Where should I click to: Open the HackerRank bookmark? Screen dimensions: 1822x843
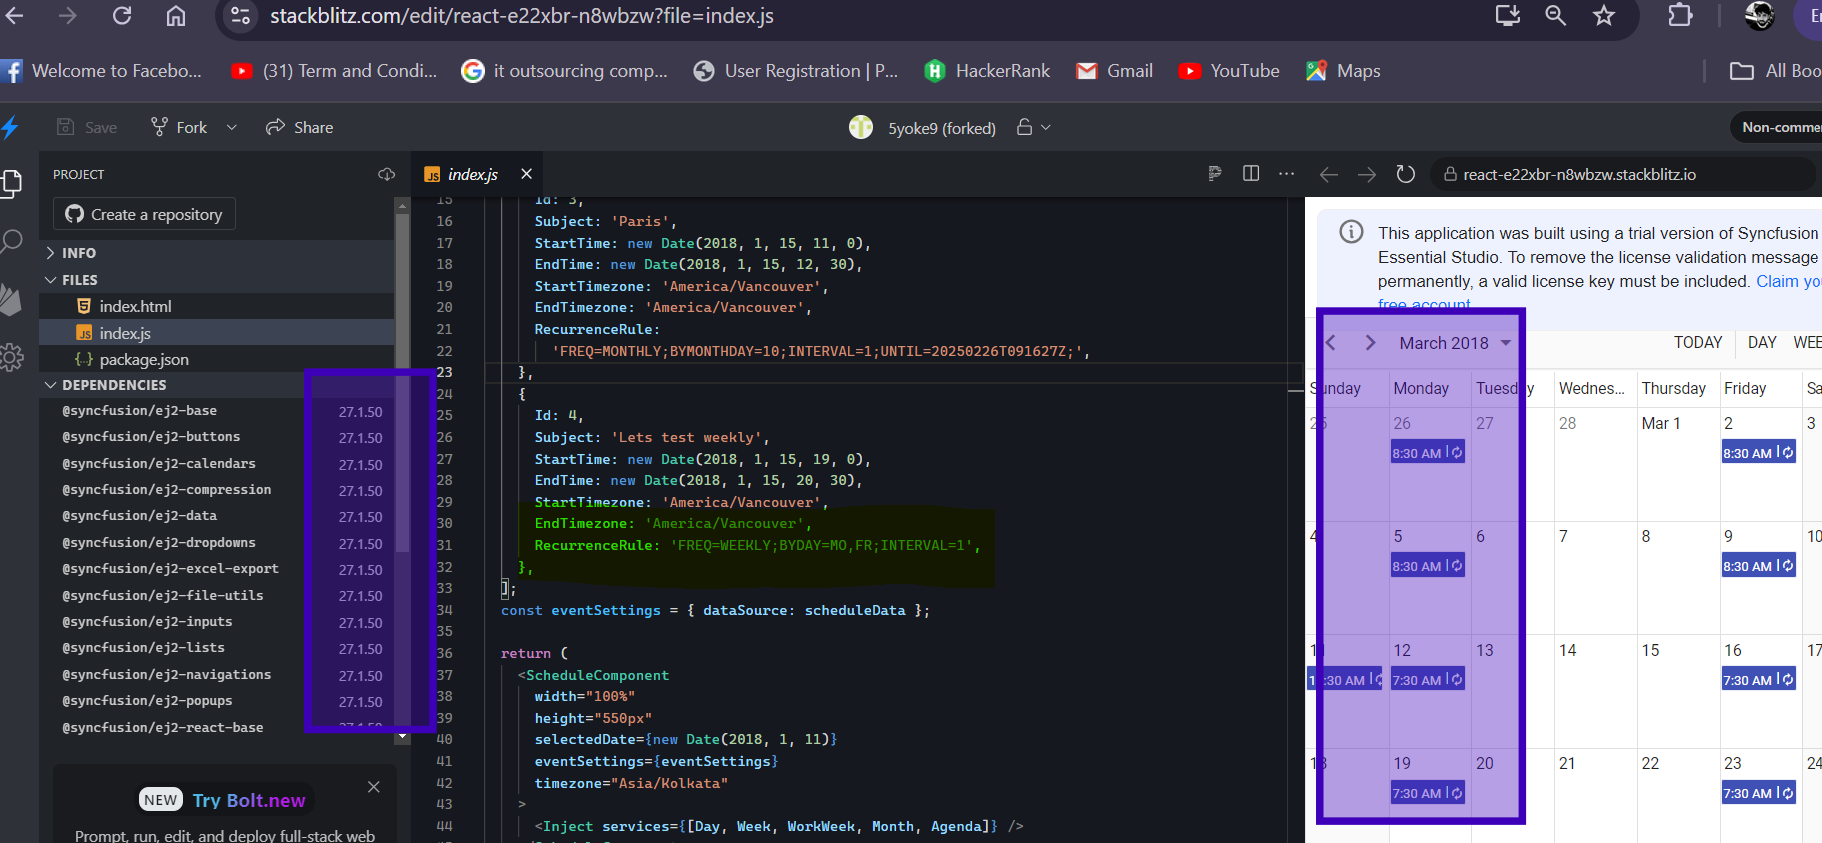point(987,71)
